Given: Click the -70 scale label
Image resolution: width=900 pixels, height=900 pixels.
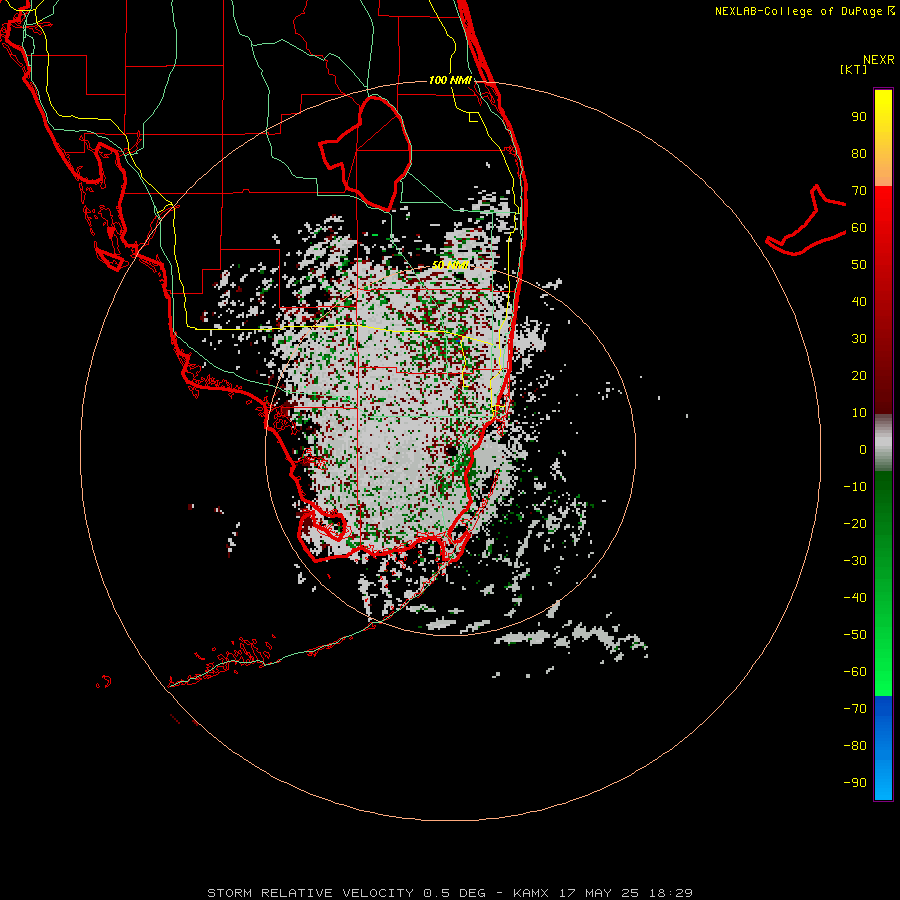Looking at the screenshot, I should coord(855,709).
